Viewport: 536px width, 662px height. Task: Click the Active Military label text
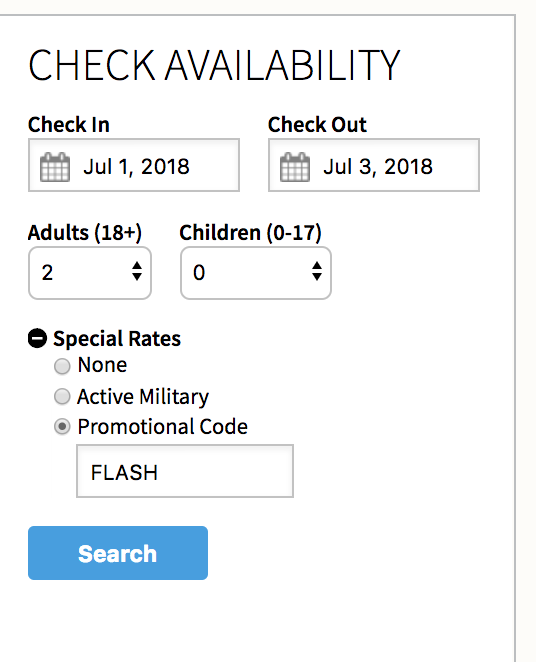[143, 397]
